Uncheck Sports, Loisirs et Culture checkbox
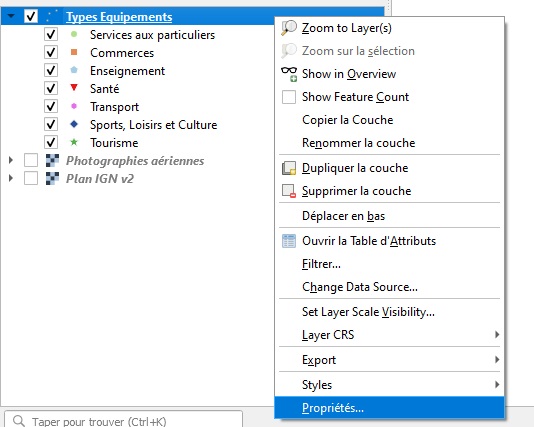The image size is (534, 427). (x=51, y=124)
